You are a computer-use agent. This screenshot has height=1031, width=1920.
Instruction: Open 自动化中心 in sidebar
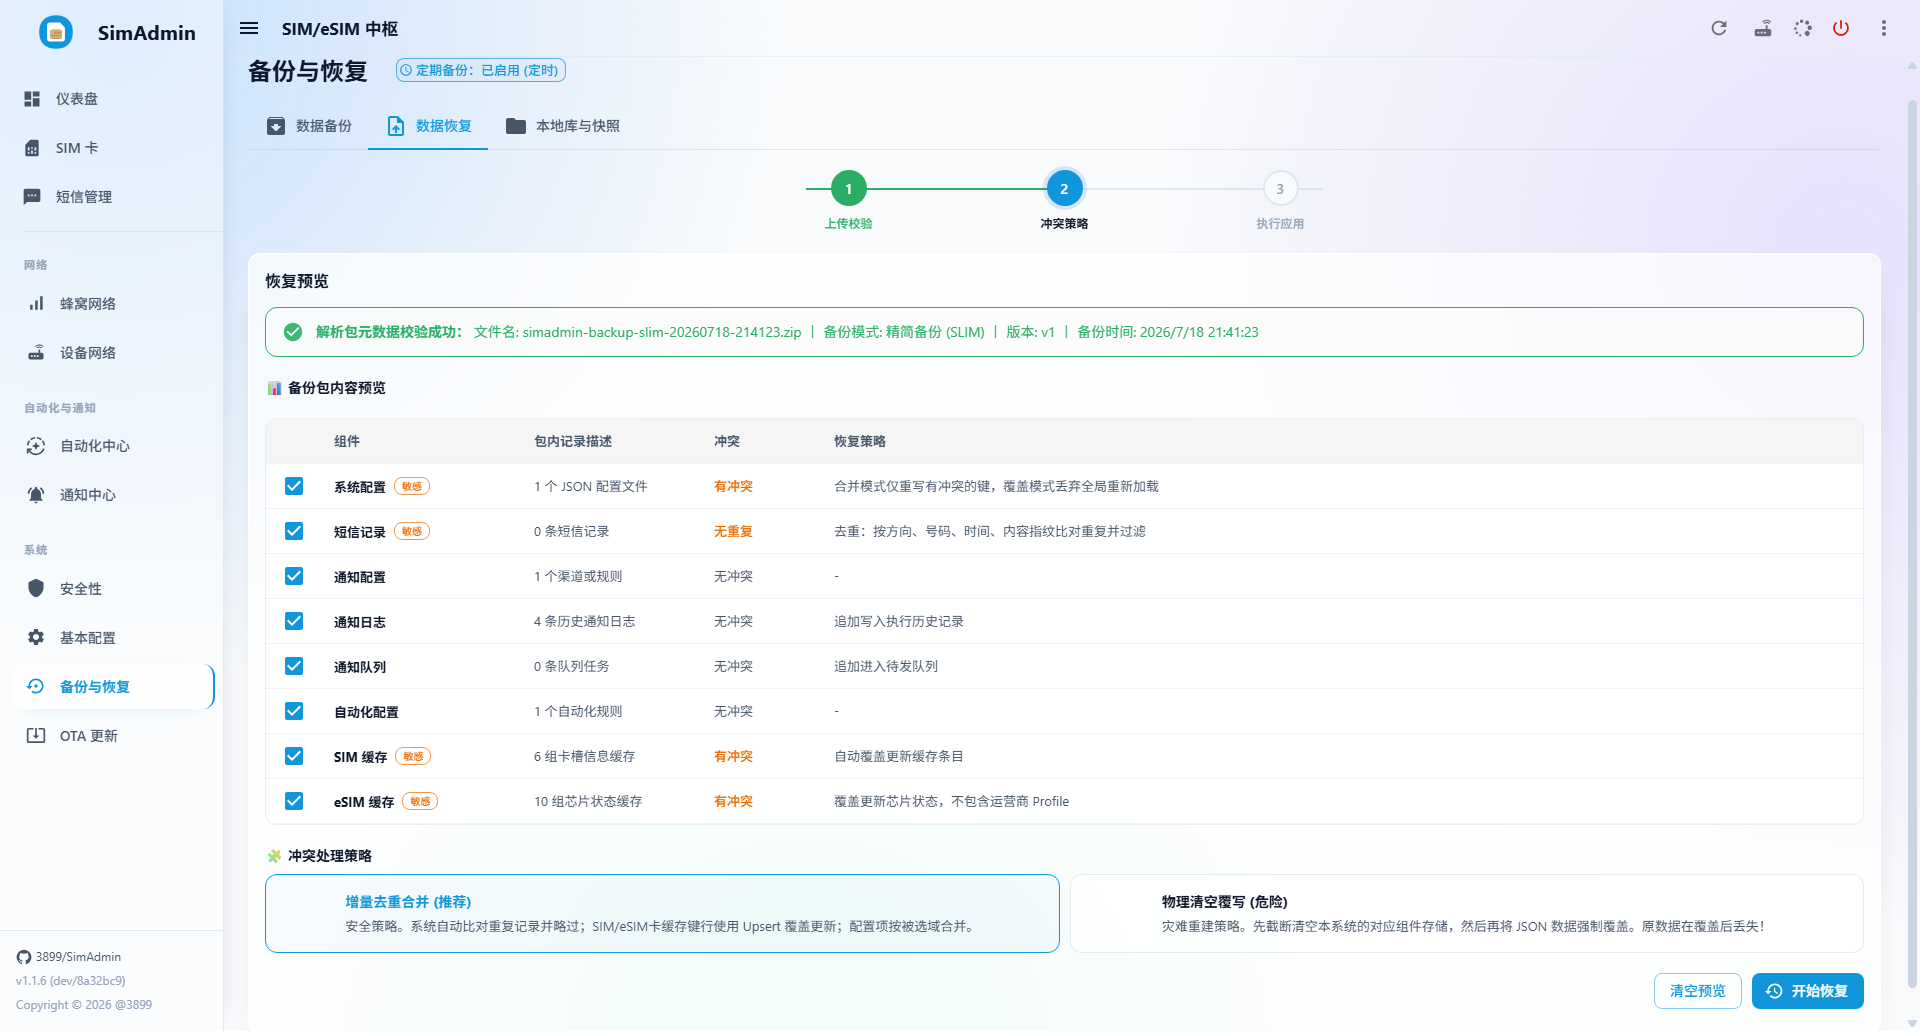(x=111, y=446)
